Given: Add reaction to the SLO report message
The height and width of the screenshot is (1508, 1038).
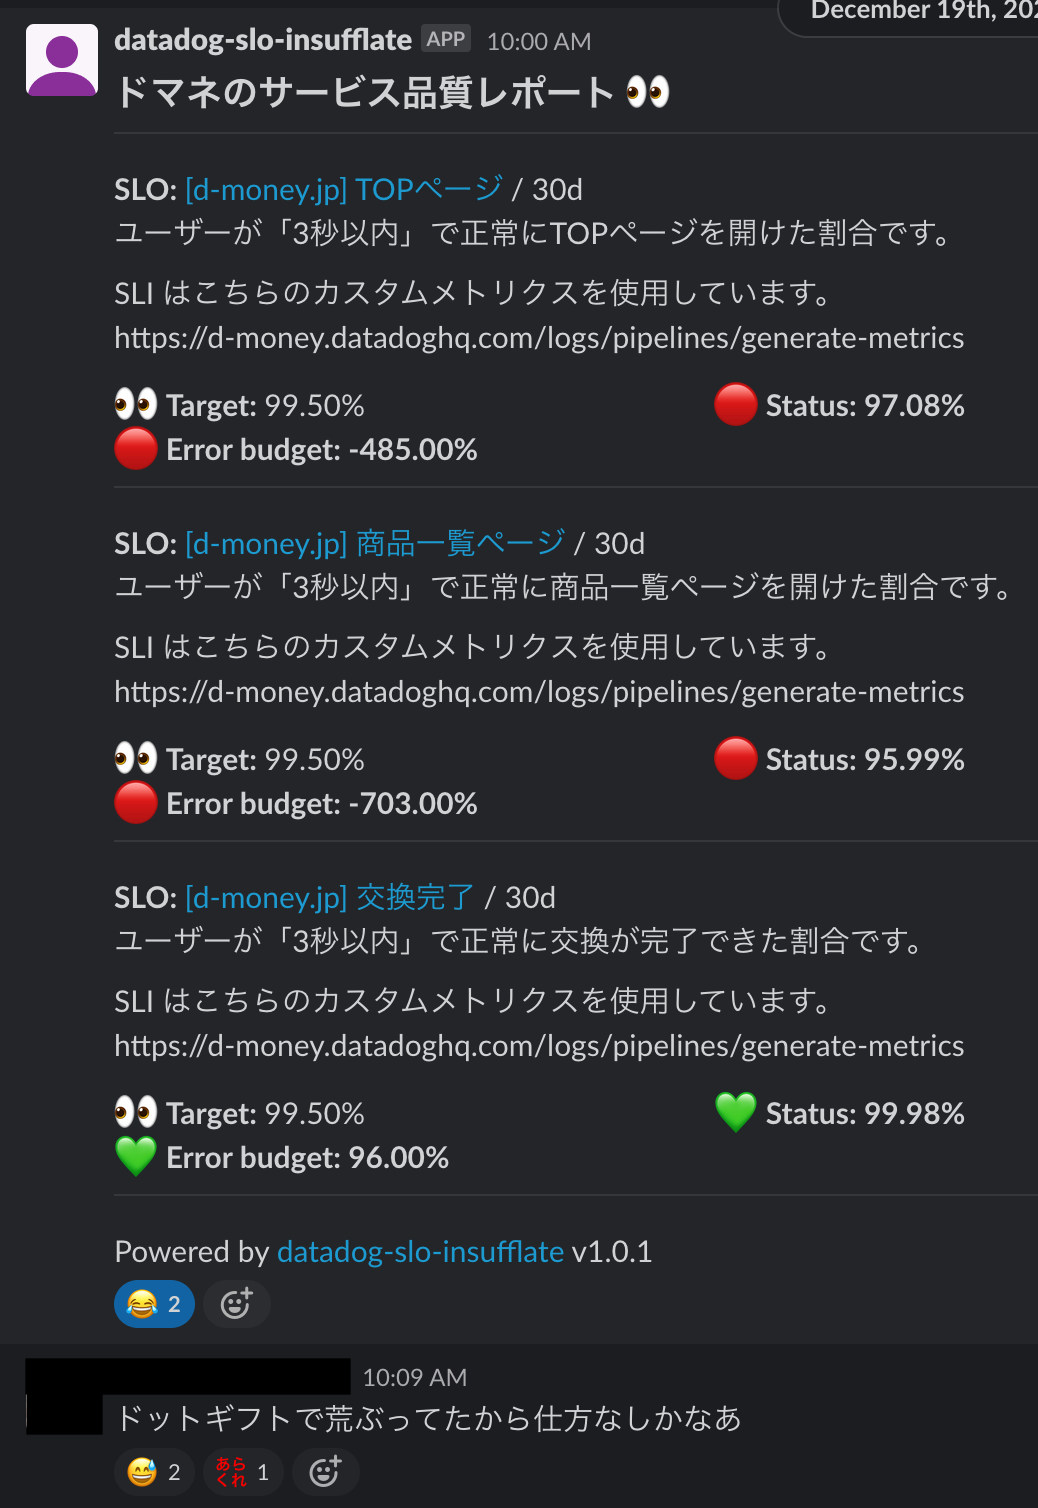Looking at the screenshot, I should [236, 1304].
